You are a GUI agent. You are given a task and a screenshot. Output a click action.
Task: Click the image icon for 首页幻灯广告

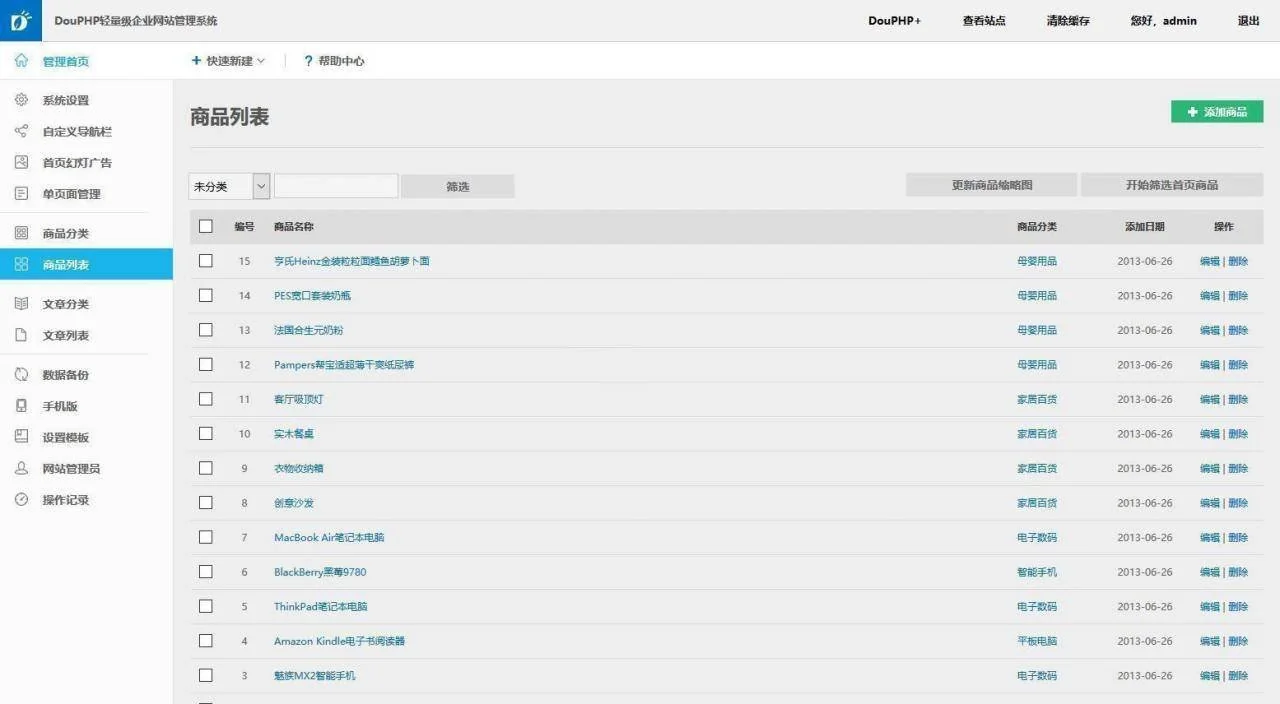click(x=21, y=162)
